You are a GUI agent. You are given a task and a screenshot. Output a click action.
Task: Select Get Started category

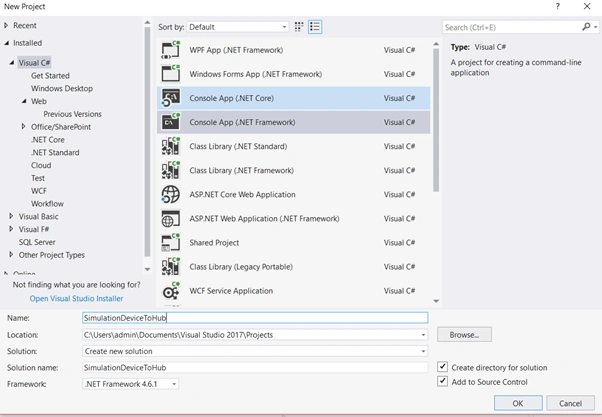(x=50, y=76)
